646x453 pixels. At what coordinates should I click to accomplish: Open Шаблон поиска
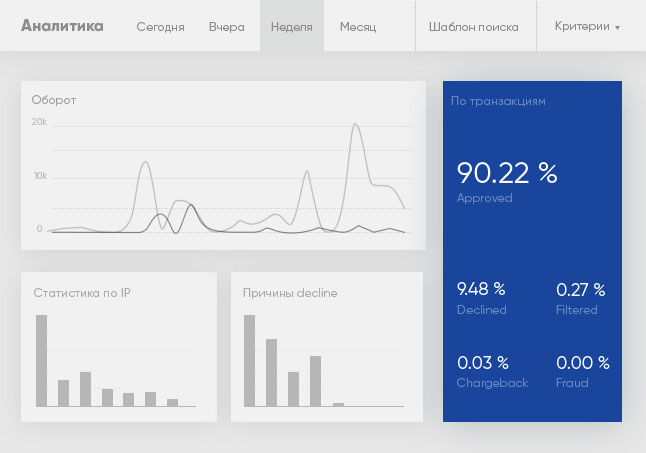(x=473, y=27)
